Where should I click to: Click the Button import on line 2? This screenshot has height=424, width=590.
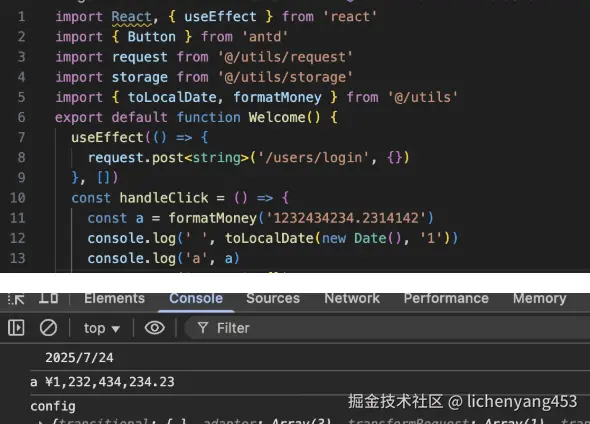[x=152, y=37]
